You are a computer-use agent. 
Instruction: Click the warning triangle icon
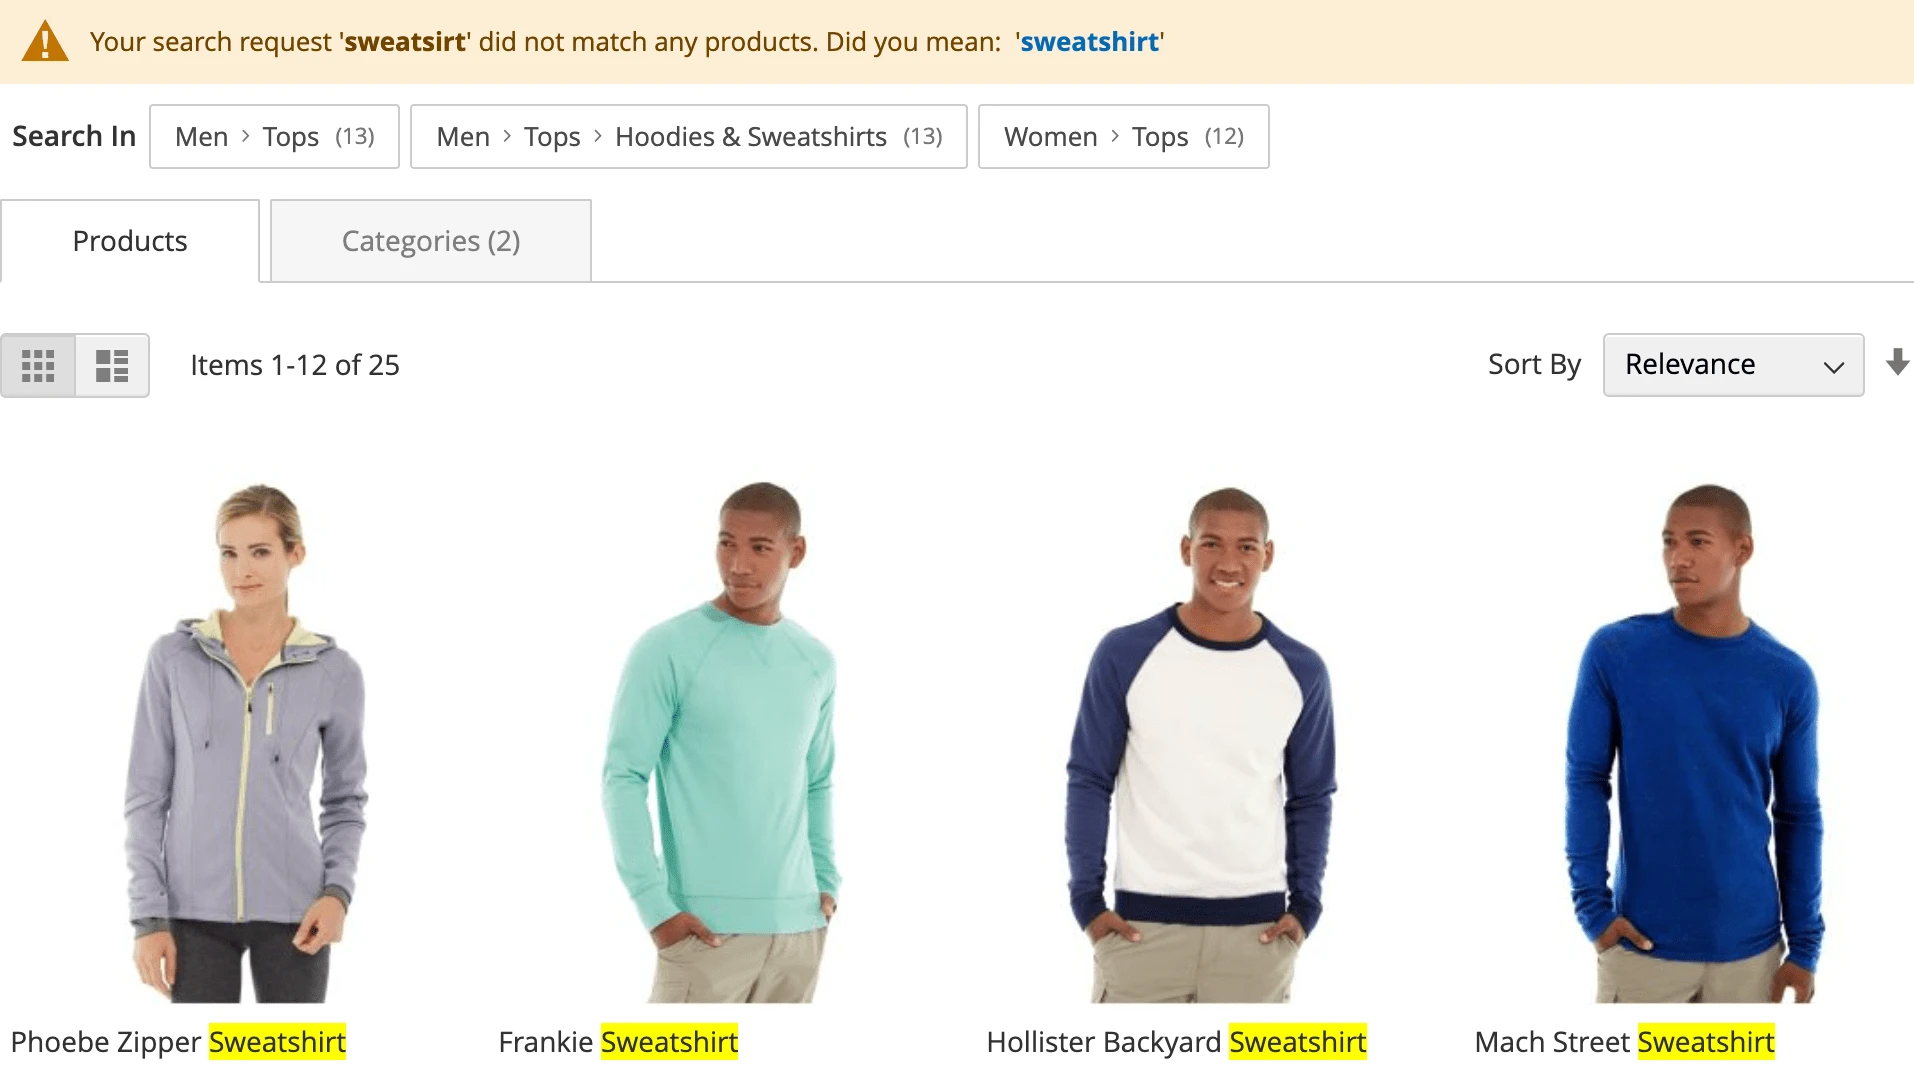coord(43,41)
